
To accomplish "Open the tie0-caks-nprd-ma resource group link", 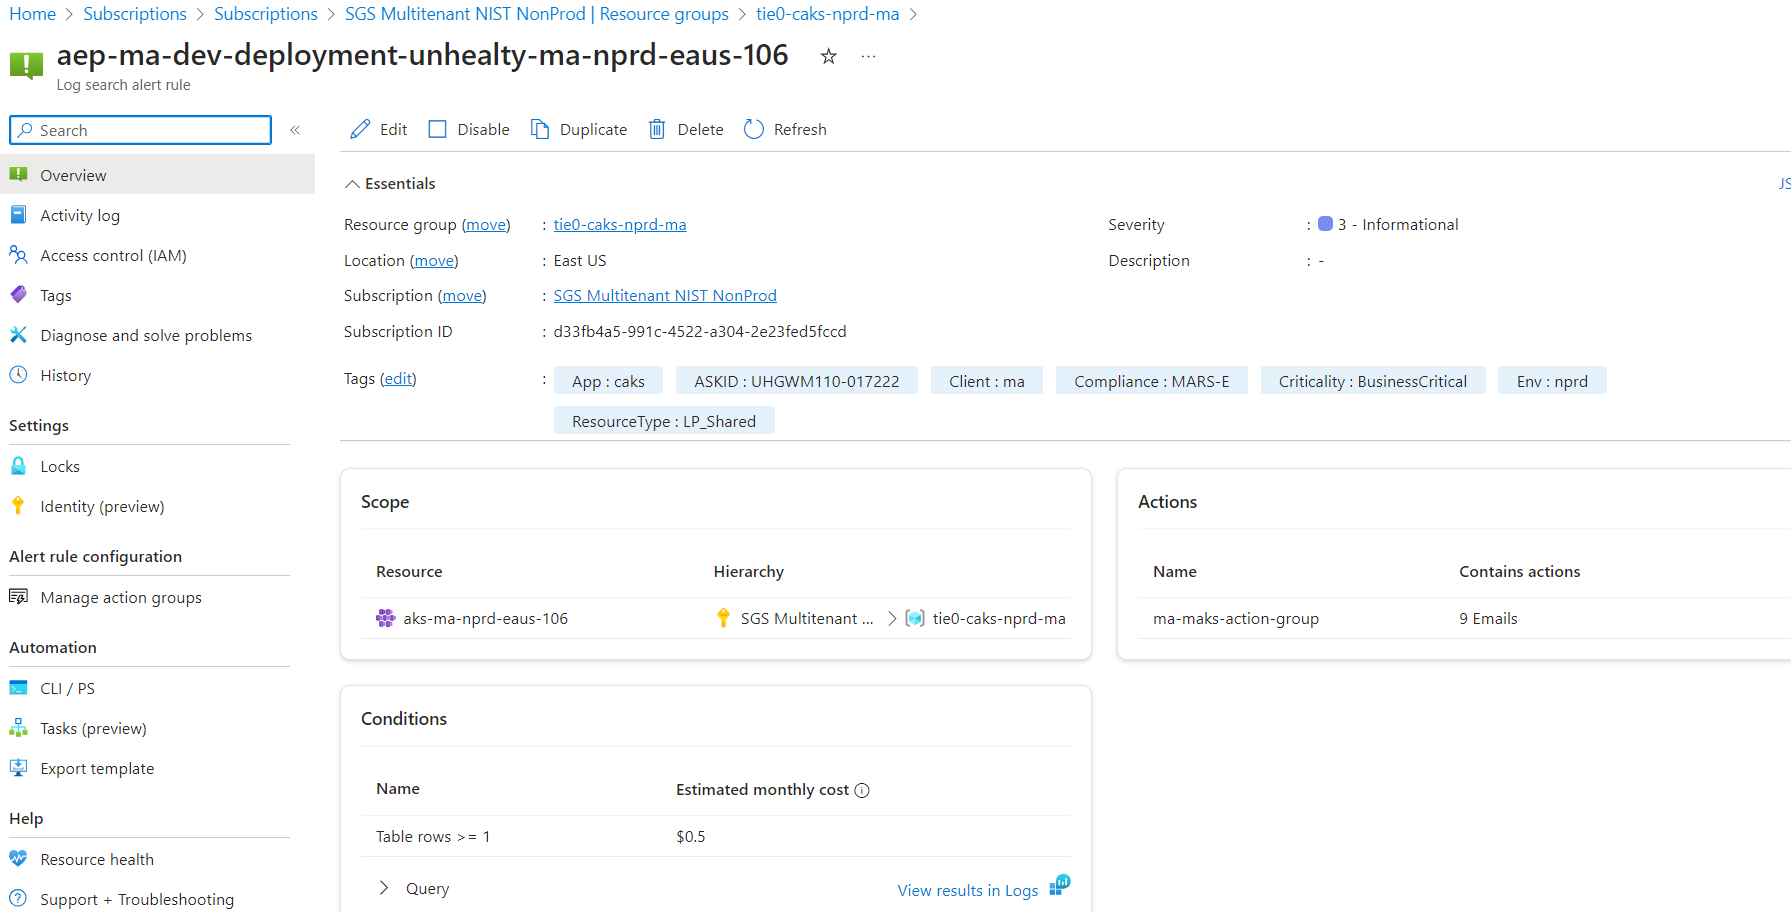I will coord(620,225).
